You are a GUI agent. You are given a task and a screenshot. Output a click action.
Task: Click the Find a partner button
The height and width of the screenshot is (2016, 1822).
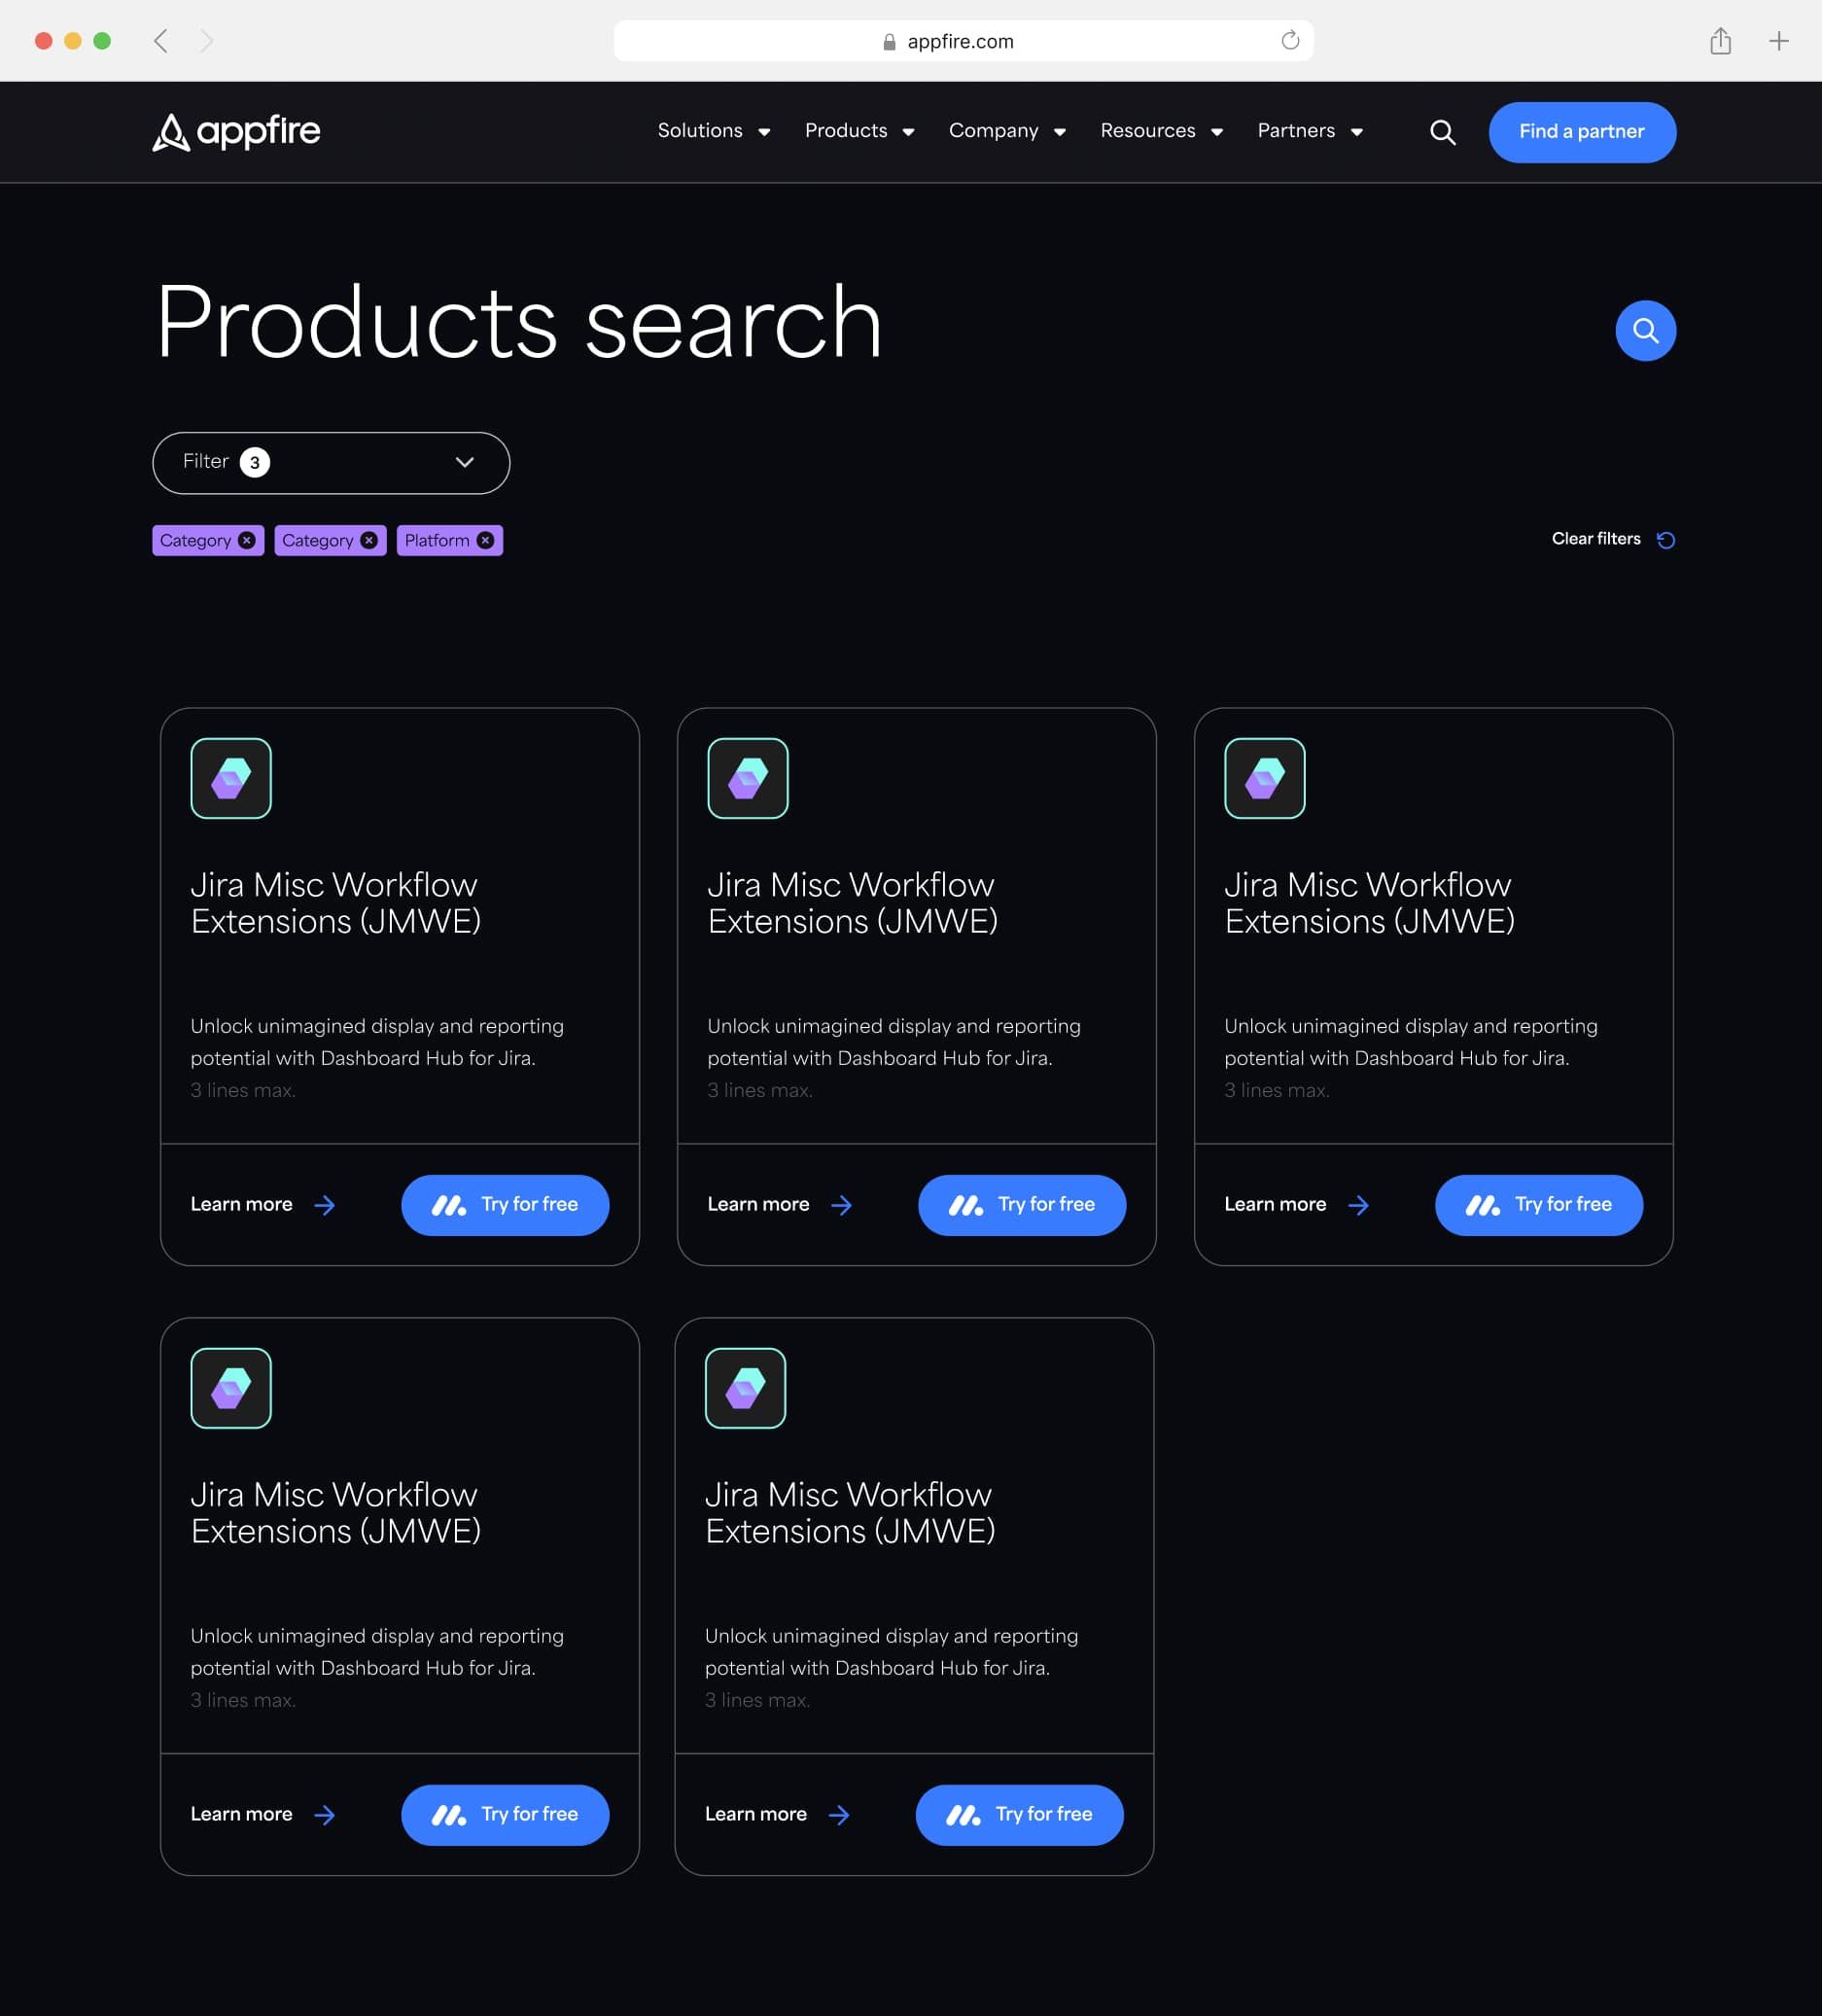click(x=1581, y=131)
